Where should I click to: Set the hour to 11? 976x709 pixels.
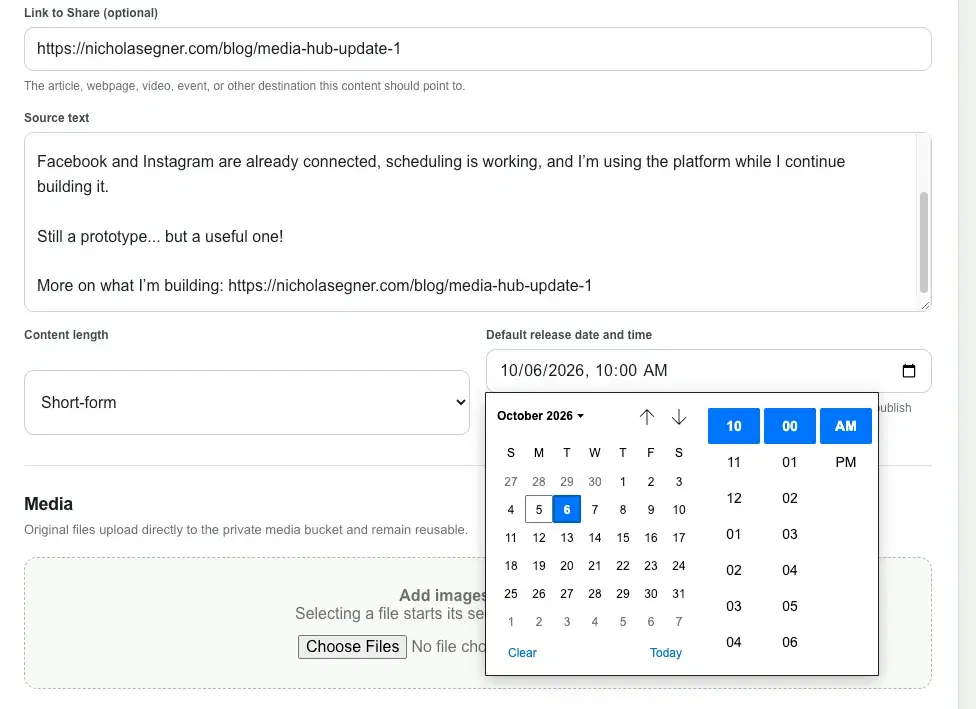734,462
